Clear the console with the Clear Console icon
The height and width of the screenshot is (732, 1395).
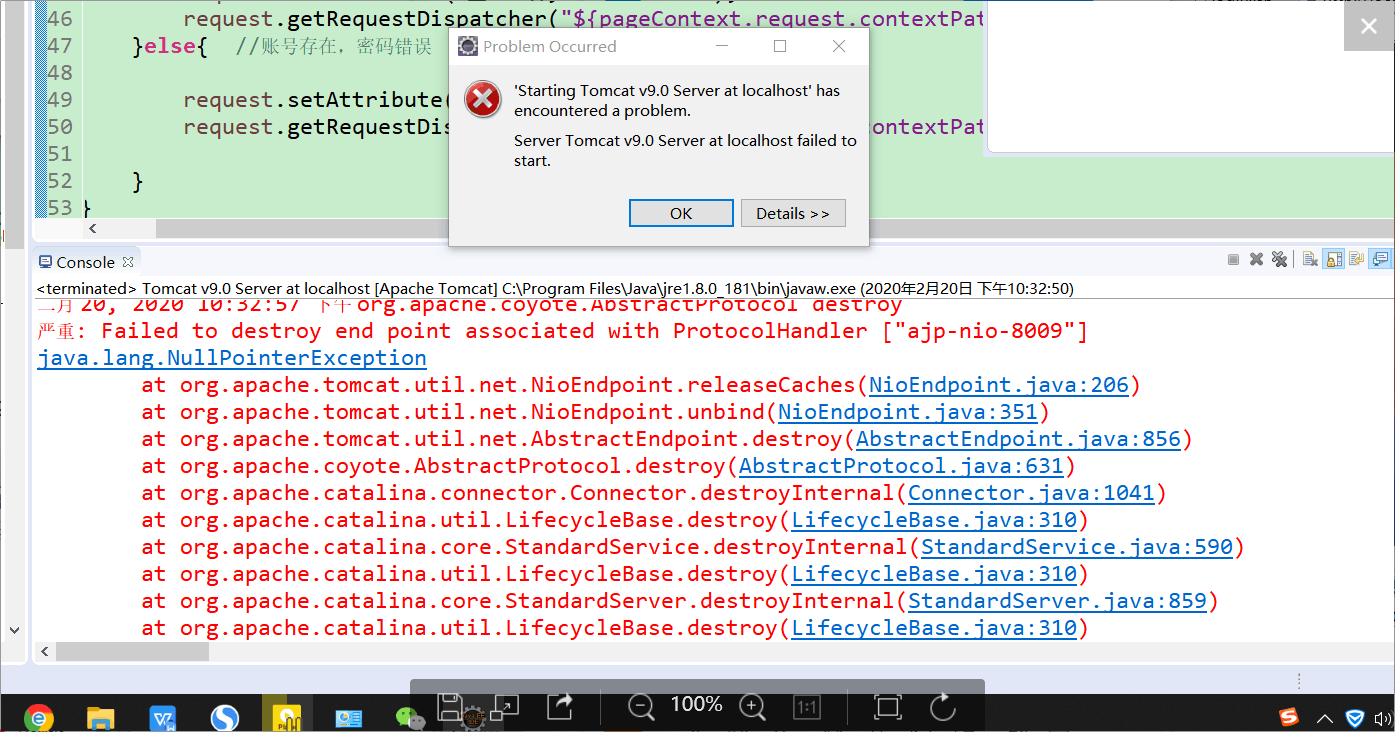[1310, 260]
